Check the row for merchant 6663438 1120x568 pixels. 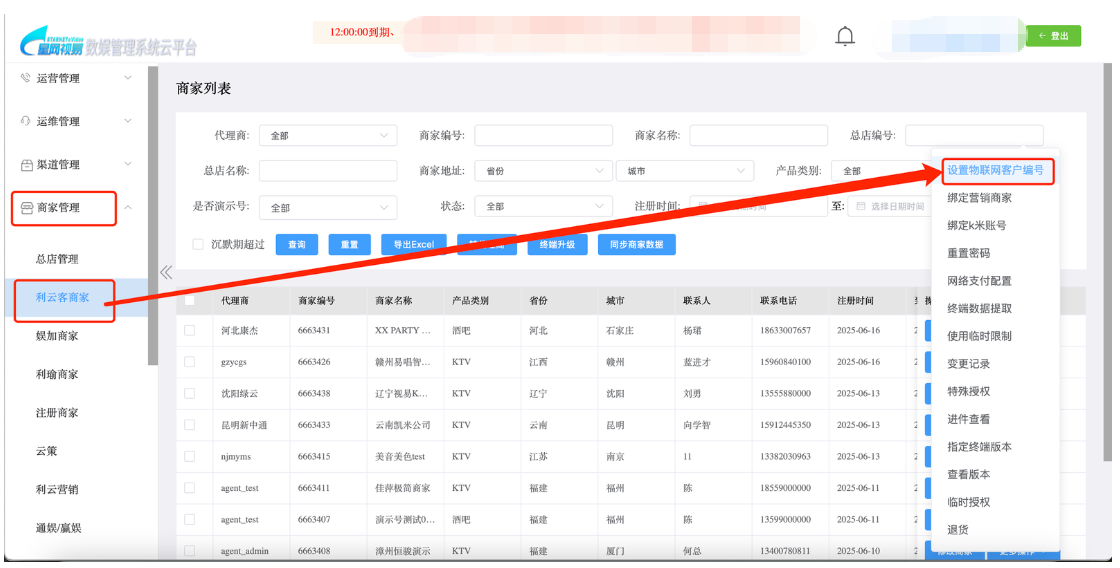pyautogui.click(x=189, y=393)
